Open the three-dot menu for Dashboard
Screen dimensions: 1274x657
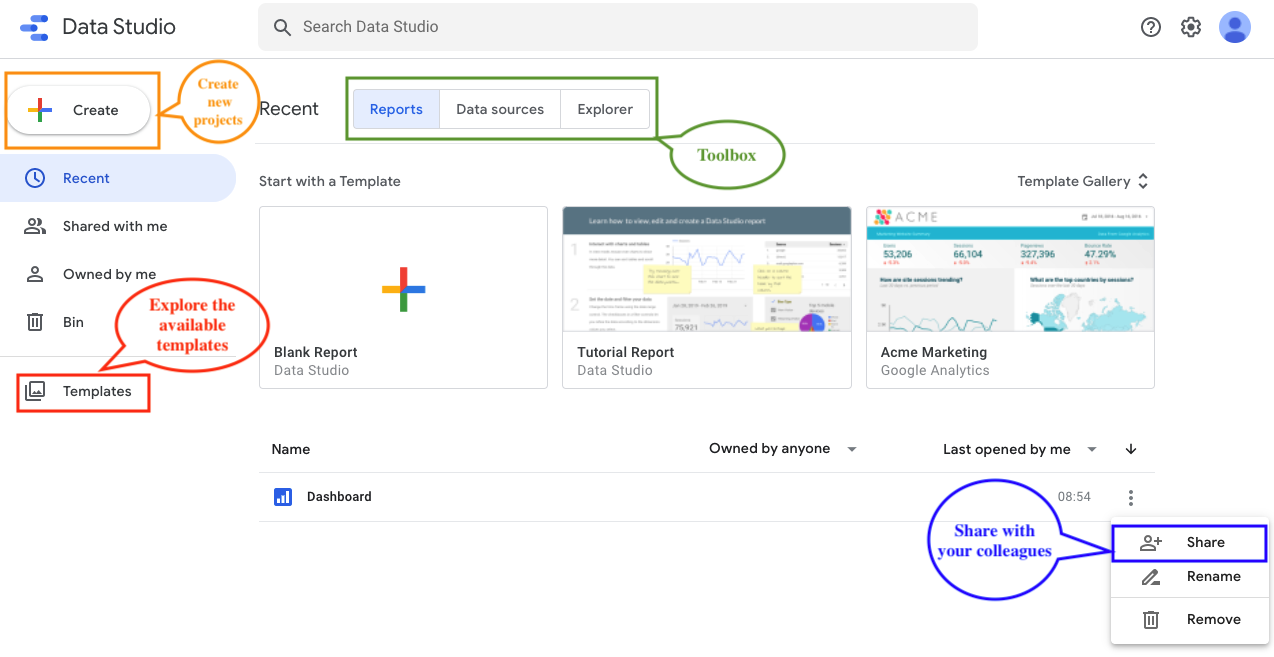[1130, 497]
